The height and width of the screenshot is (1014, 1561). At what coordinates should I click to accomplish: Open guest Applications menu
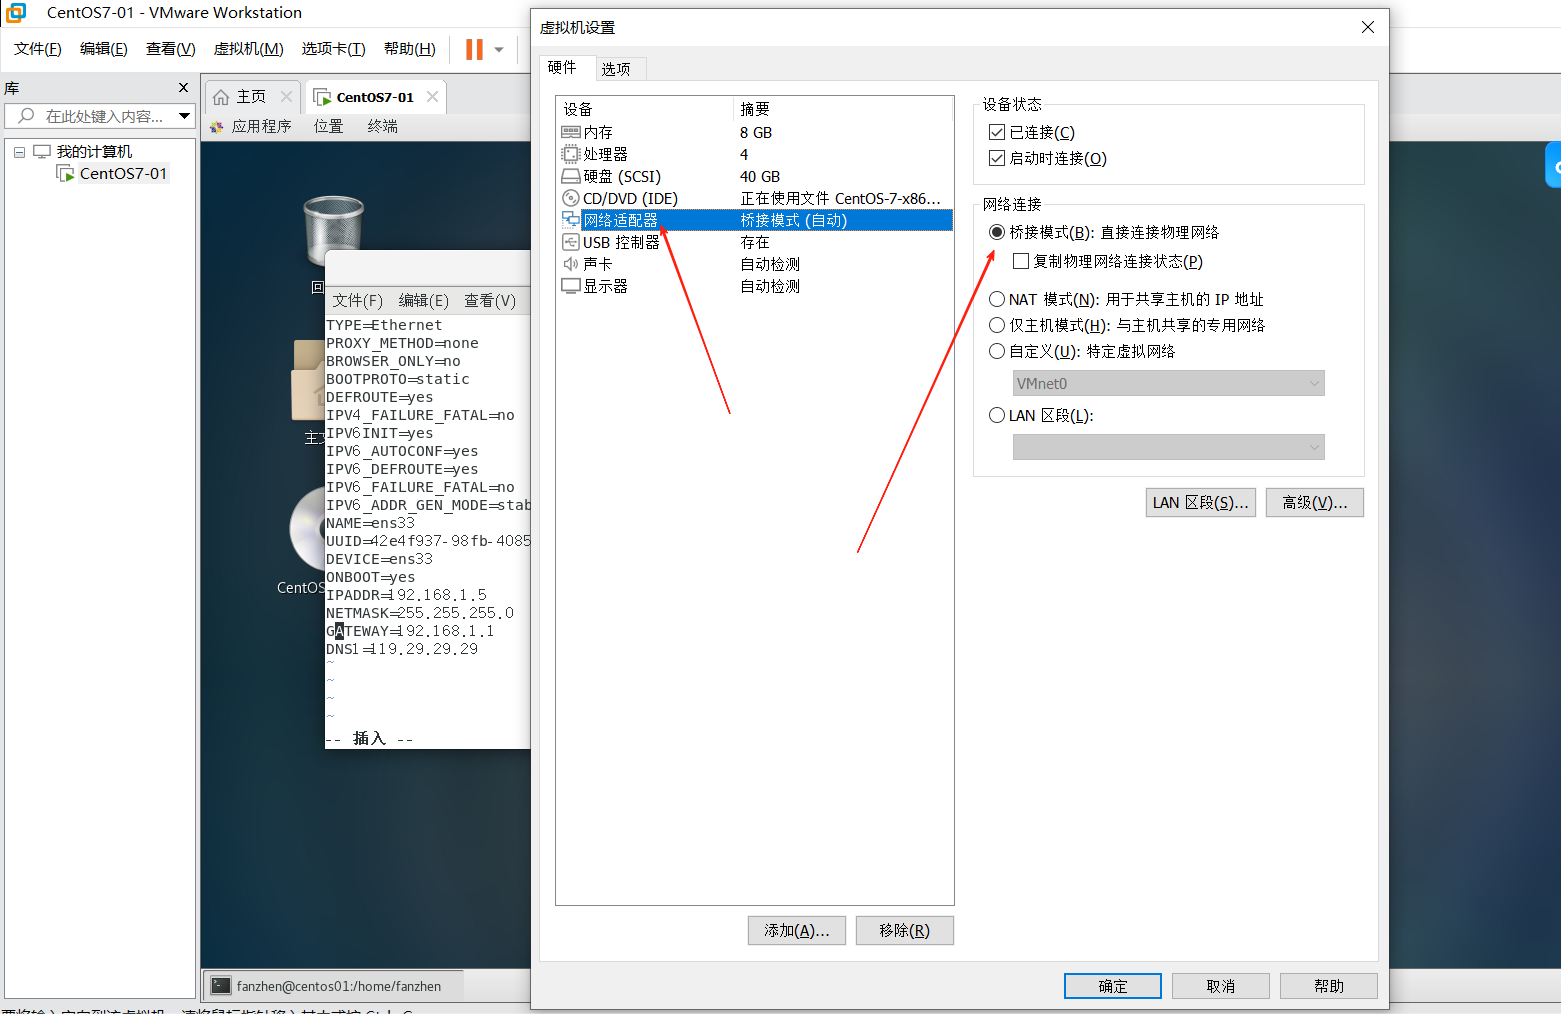pyautogui.click(x=251, y=127)
